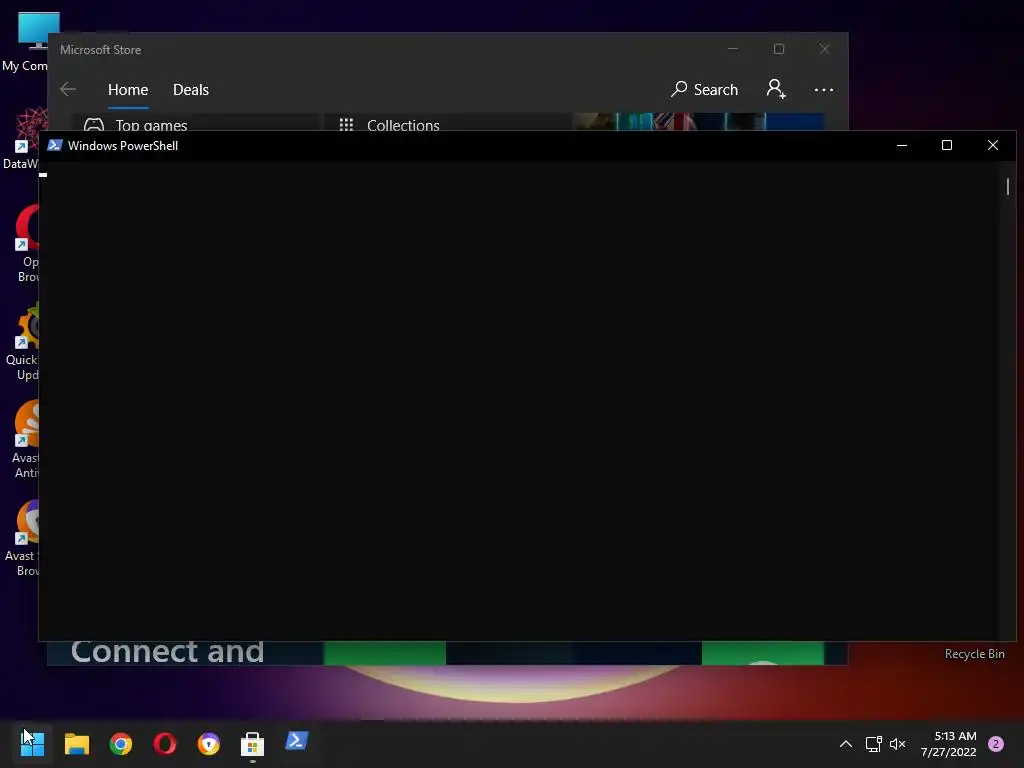The width and height of the screenshot is (1024, 768).
Task: Minimize the Microsoft Store window
Action: tap(733, 49)
